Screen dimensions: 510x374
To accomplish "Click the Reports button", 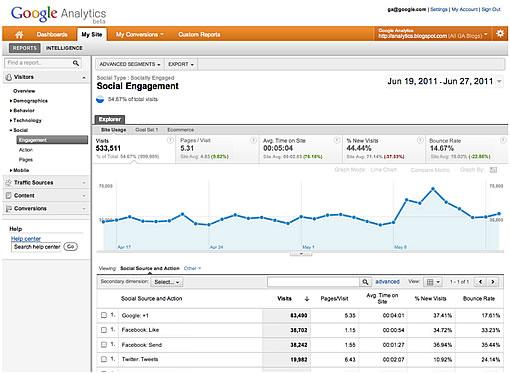I will (24, 48).
